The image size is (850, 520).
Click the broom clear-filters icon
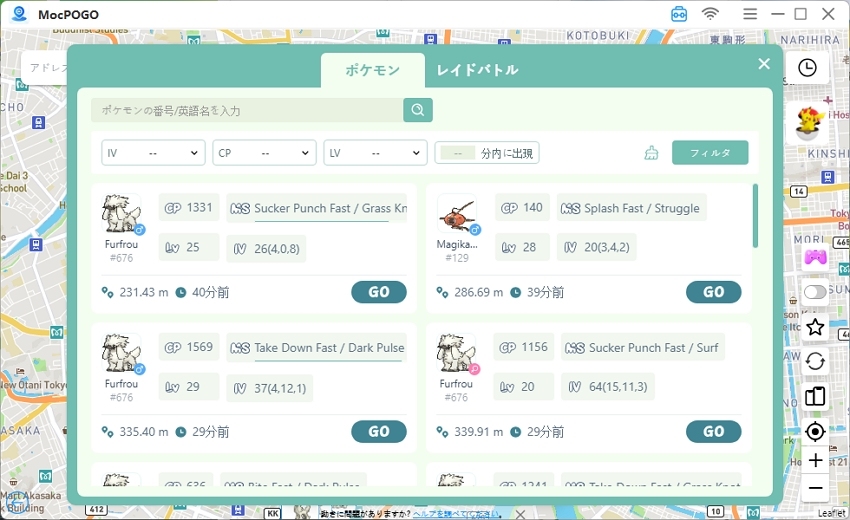coord(651,153)
